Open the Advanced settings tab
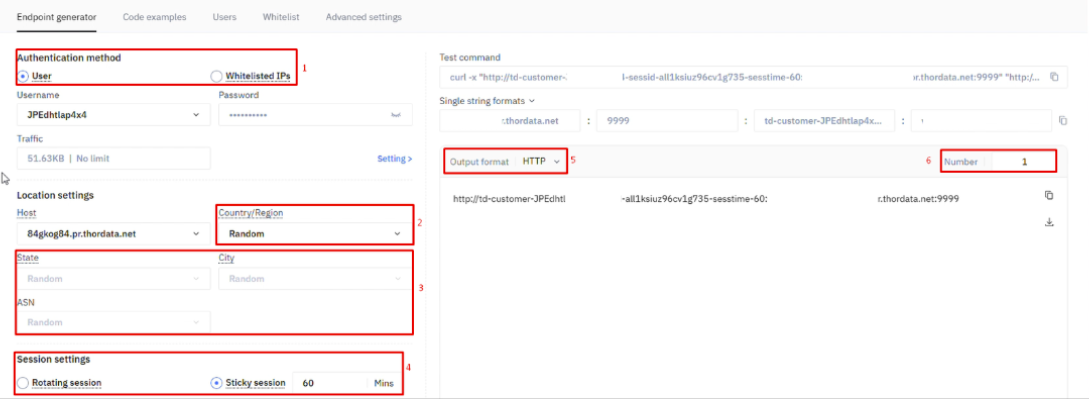 tap(363, 17)
